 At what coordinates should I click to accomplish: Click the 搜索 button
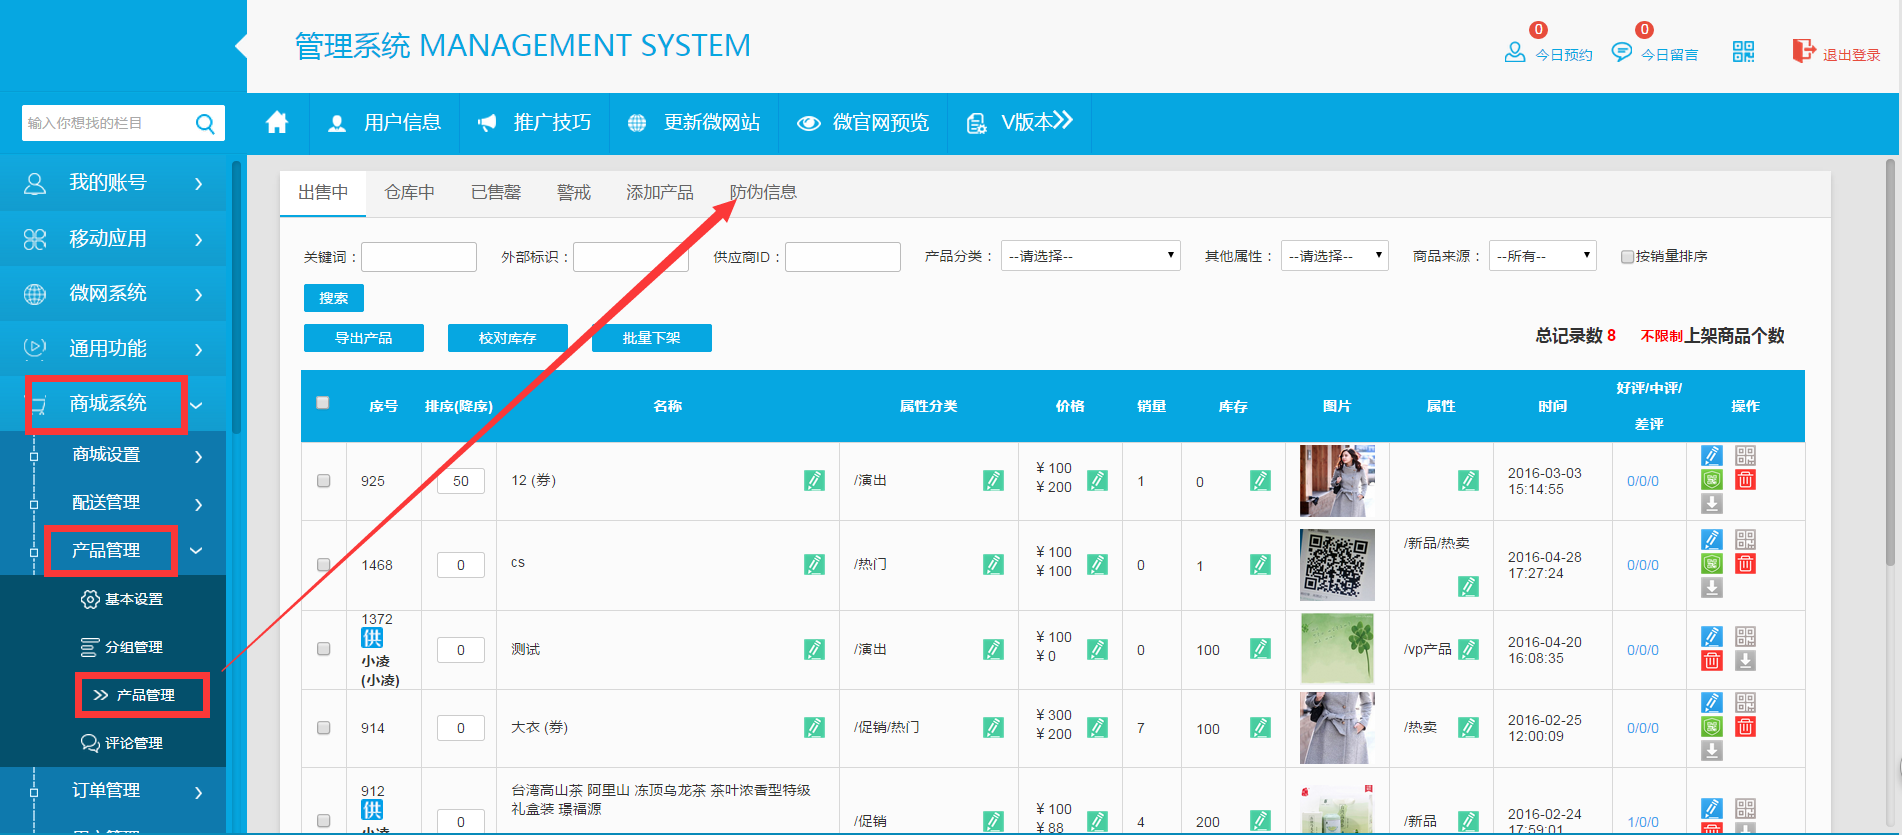point(334,298)
